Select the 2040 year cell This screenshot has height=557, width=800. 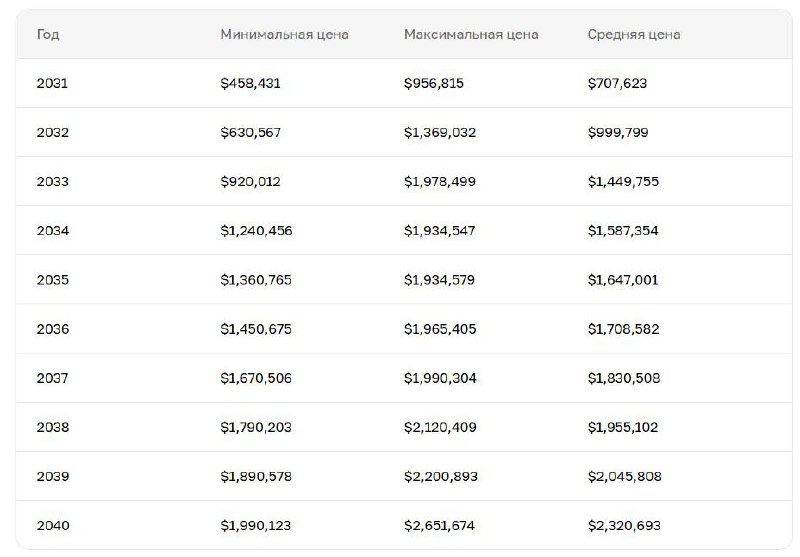(x=52, y=525)
